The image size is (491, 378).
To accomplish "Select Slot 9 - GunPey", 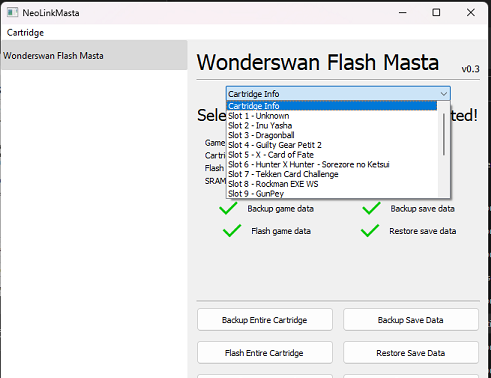I will point(332,193).
